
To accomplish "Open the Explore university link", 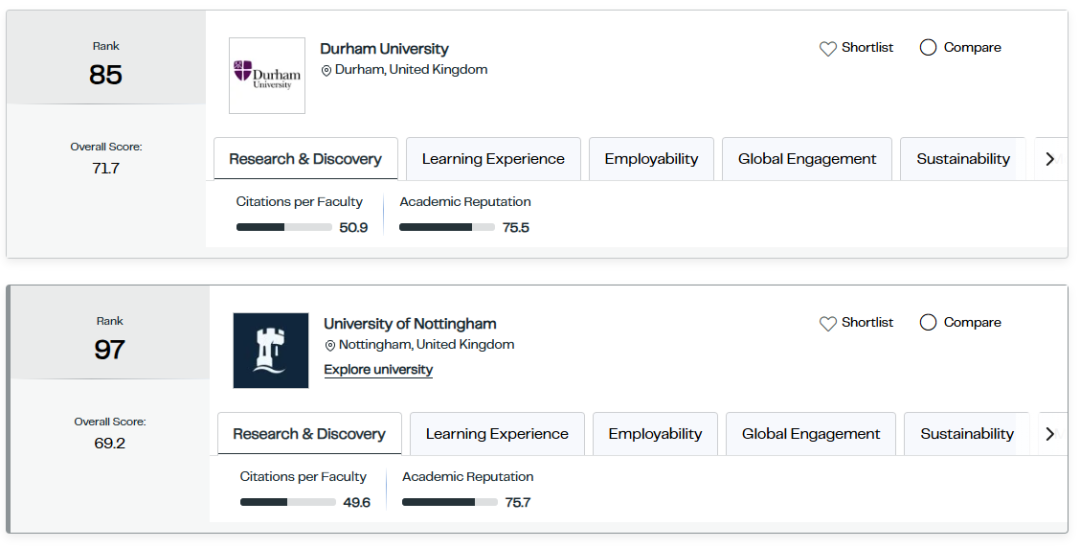I will tap(378, 370).
